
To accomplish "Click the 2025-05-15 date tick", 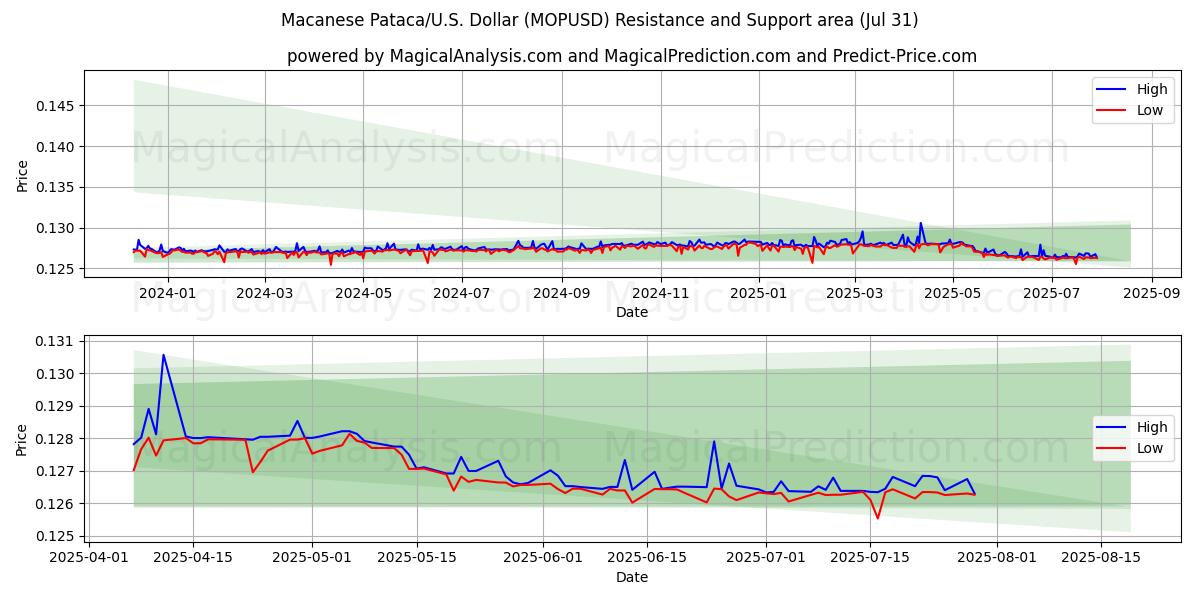I will (x=415, y=558).
